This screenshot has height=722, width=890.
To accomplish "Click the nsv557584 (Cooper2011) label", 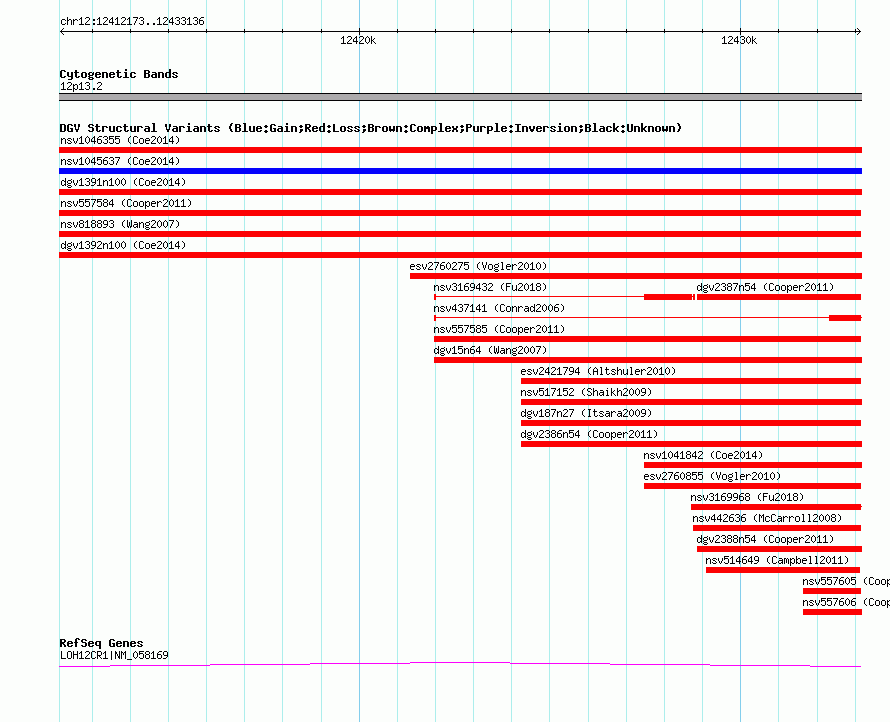I will (x=126, y=203).
